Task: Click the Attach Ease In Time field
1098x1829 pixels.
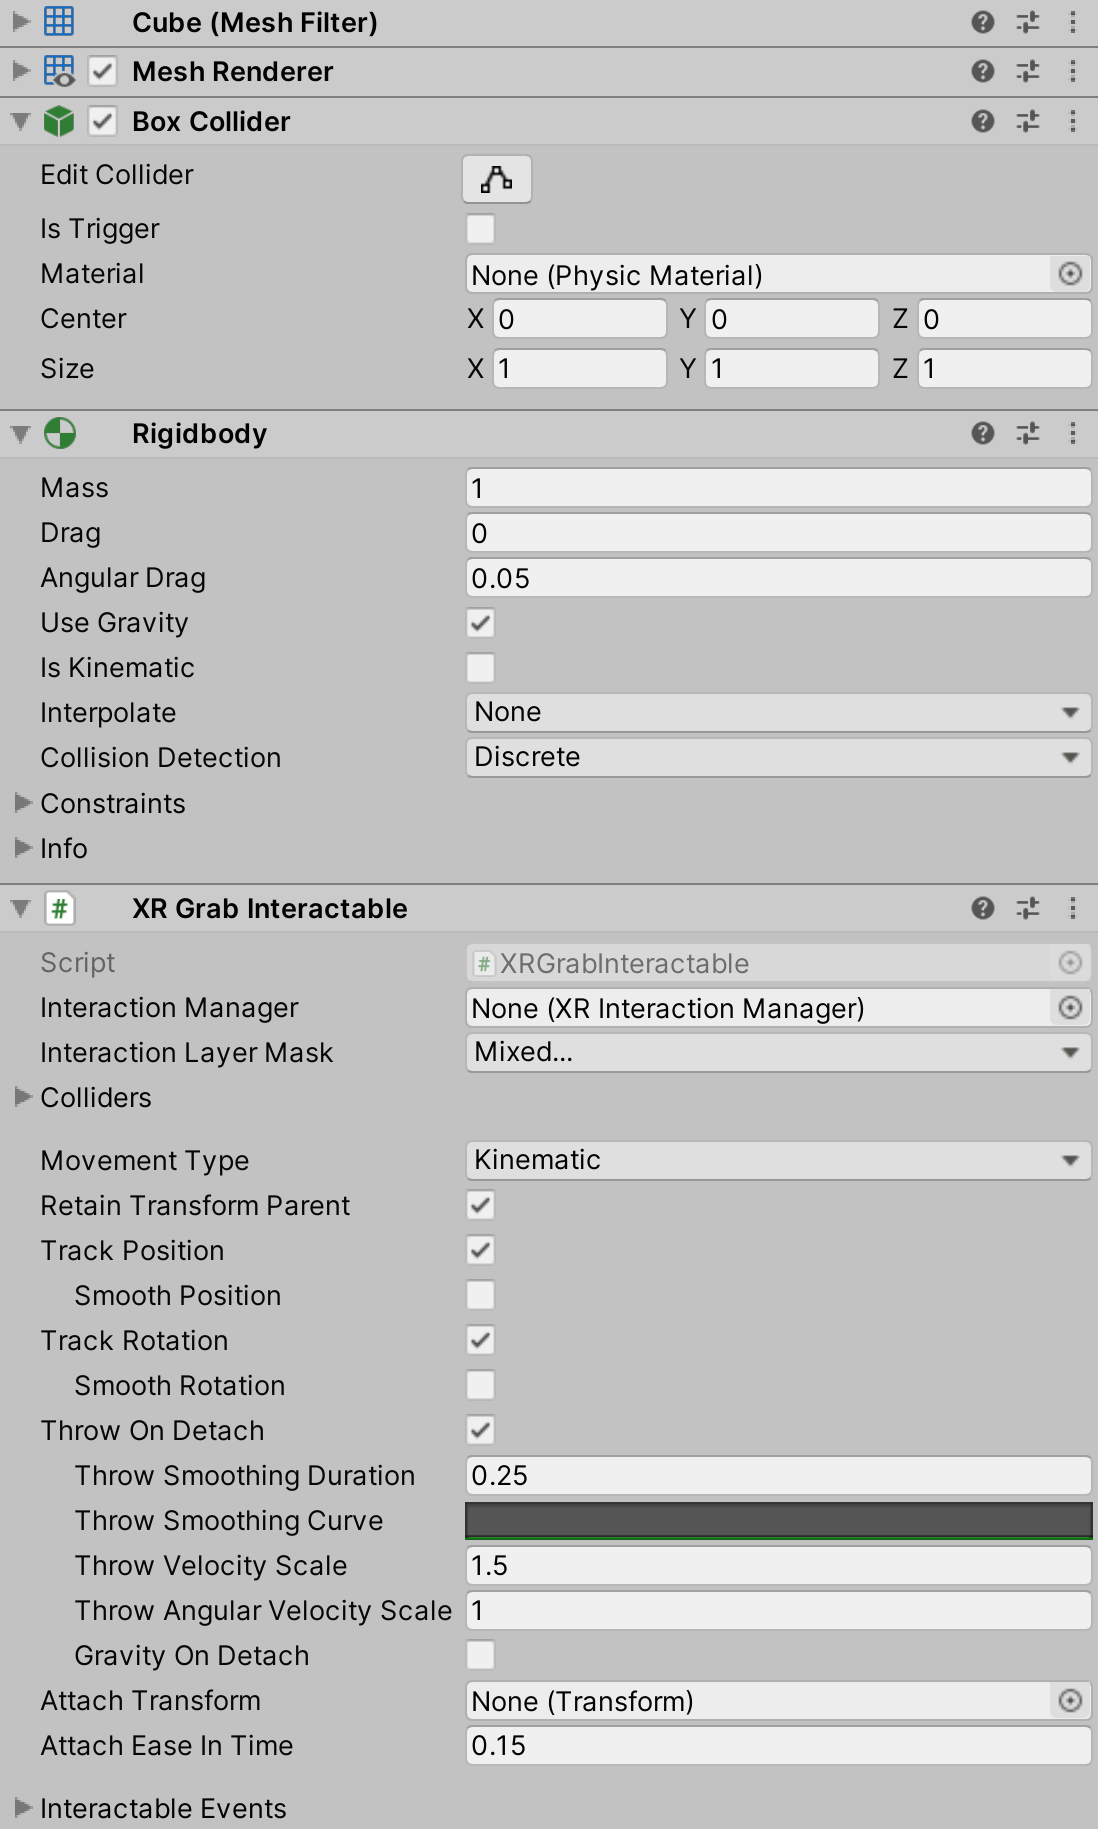Action: coord(778,1745)
